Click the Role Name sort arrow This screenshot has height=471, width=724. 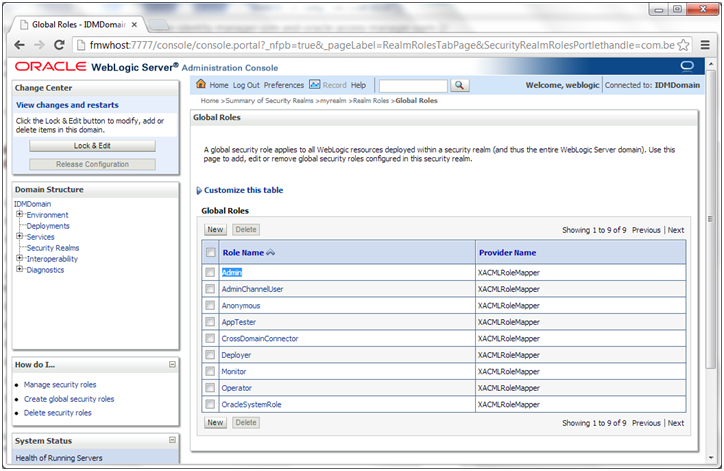[271, 252]
